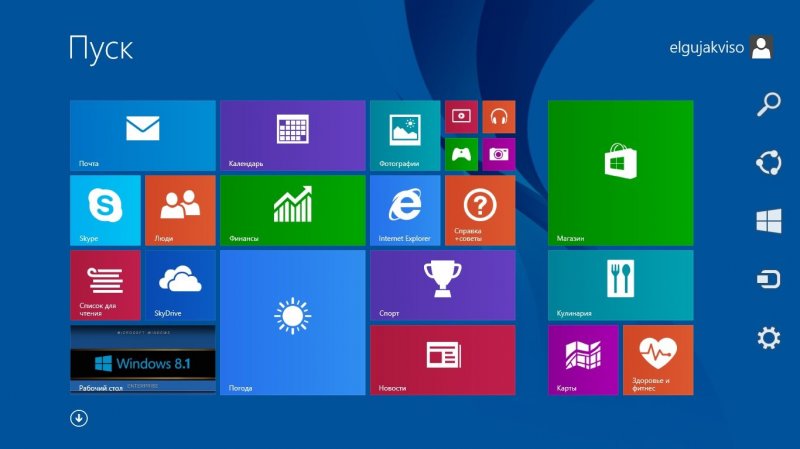Open the SkyDrive cloud tile
Image resolution: width=800 pixels, height=449 pixels.
(x=180, y=285)
